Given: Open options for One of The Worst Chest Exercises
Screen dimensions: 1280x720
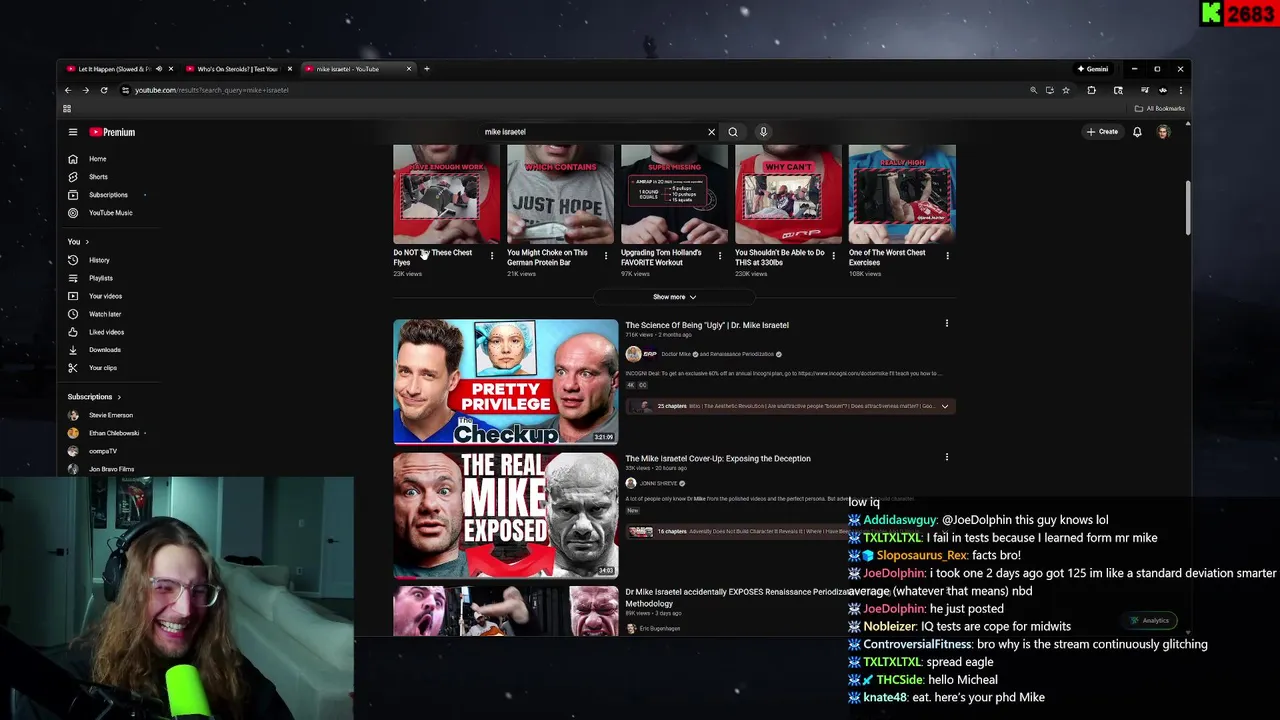Looking at the screenshot, I should coord(947,256).
